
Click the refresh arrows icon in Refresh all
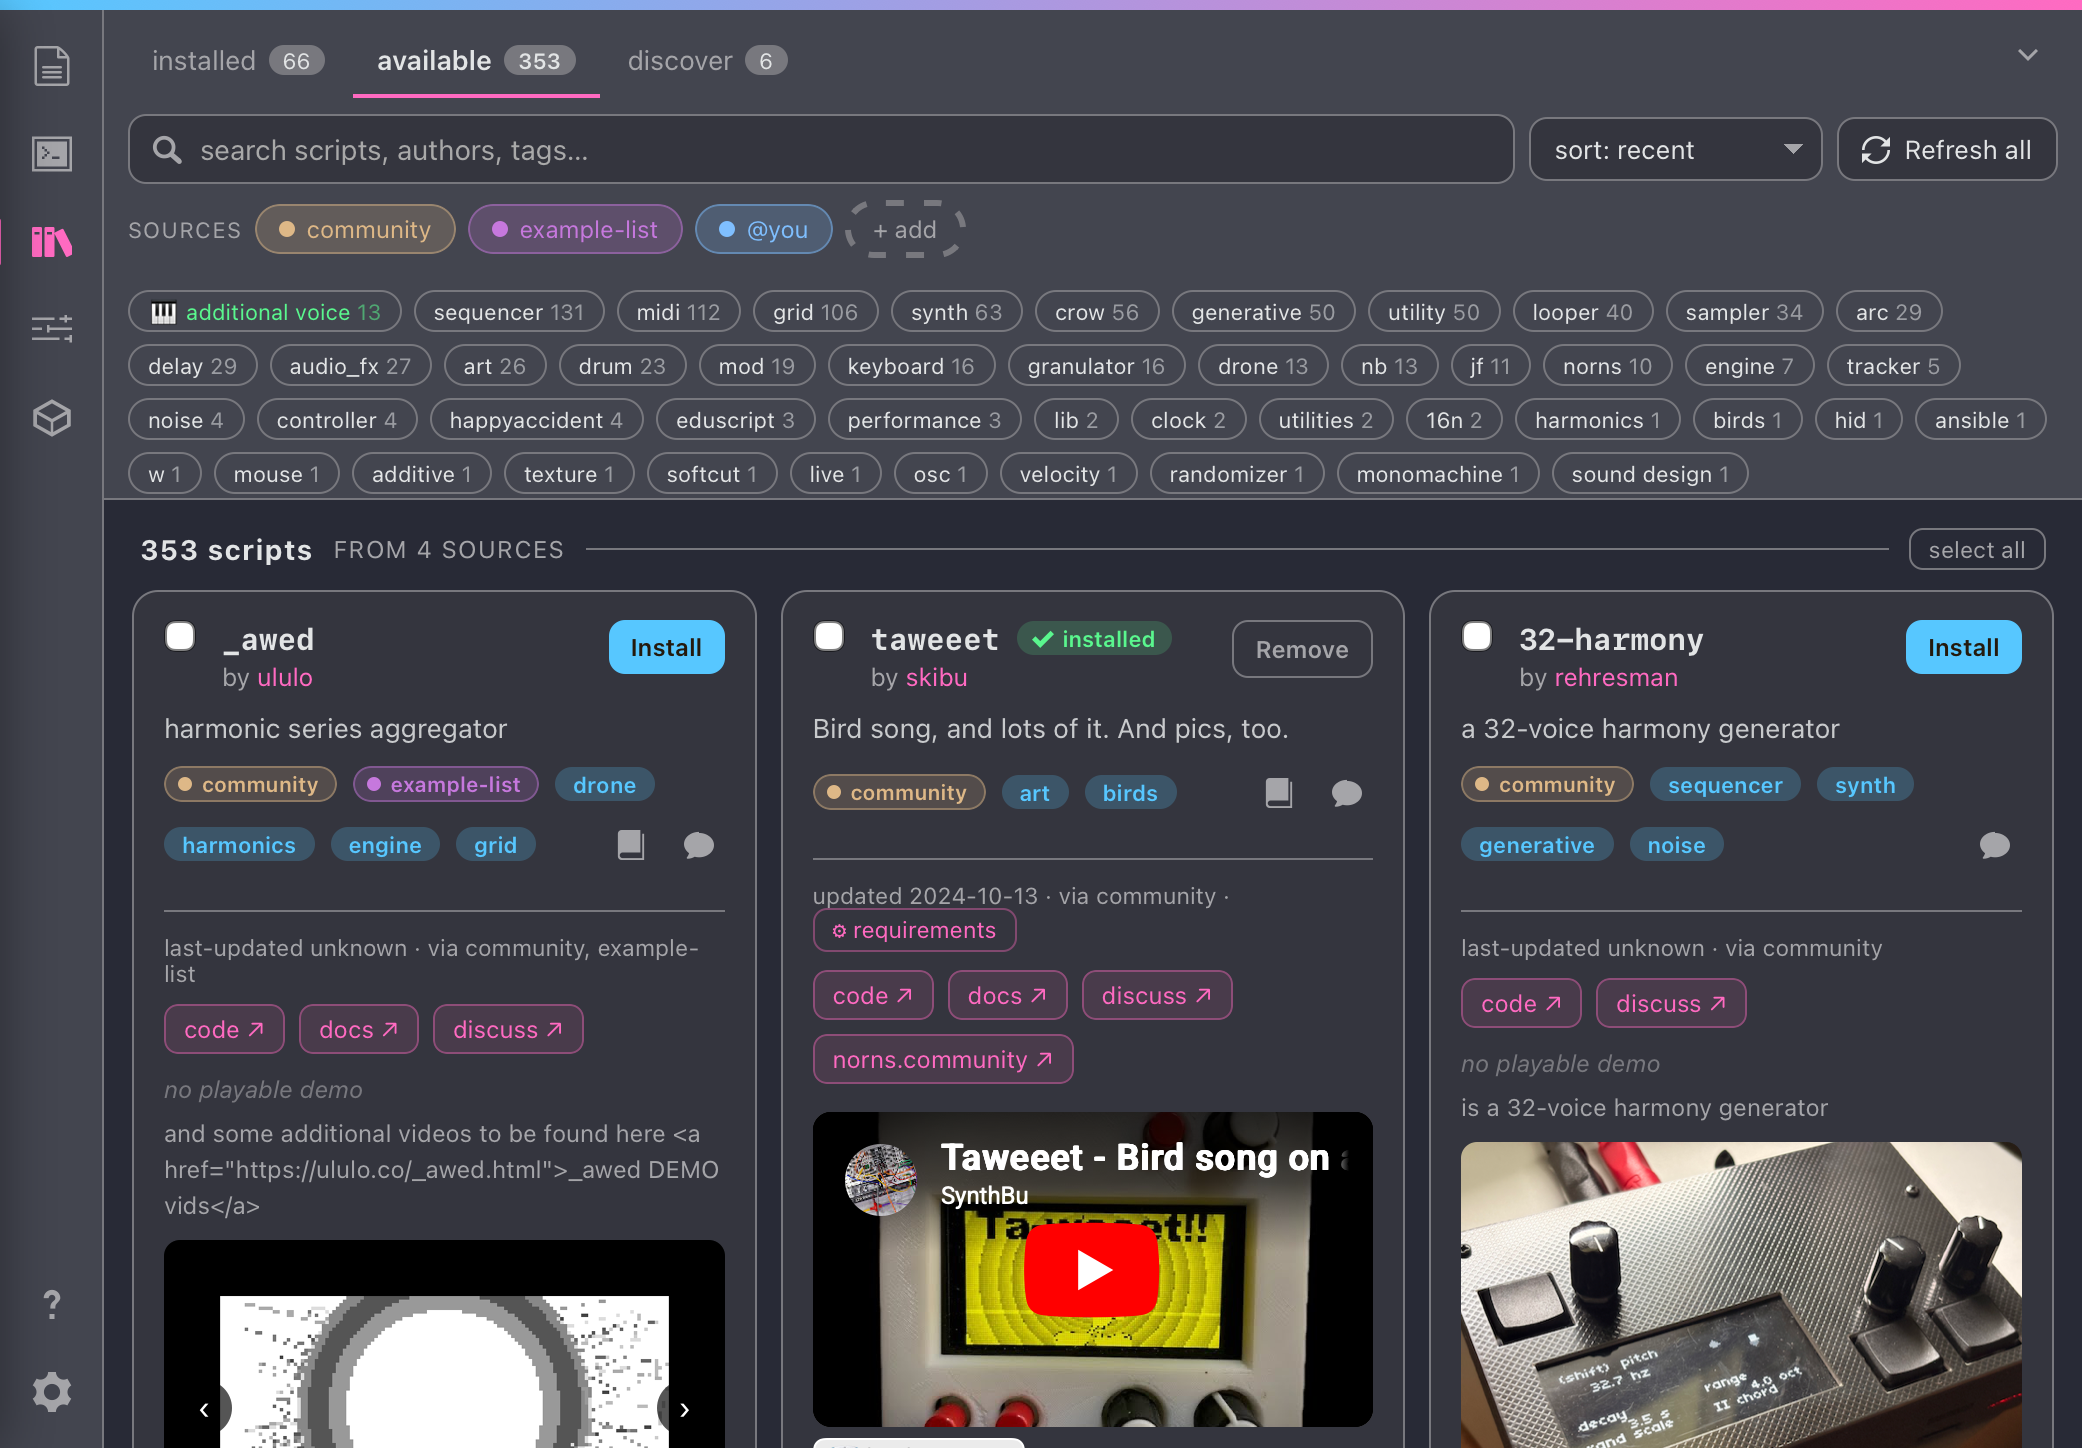[1876, 150]
